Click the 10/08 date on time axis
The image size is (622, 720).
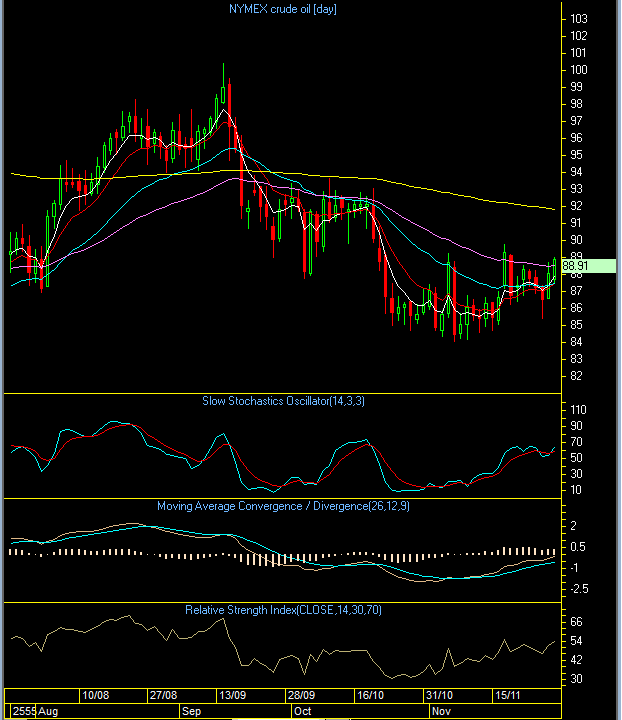[96, 695]
